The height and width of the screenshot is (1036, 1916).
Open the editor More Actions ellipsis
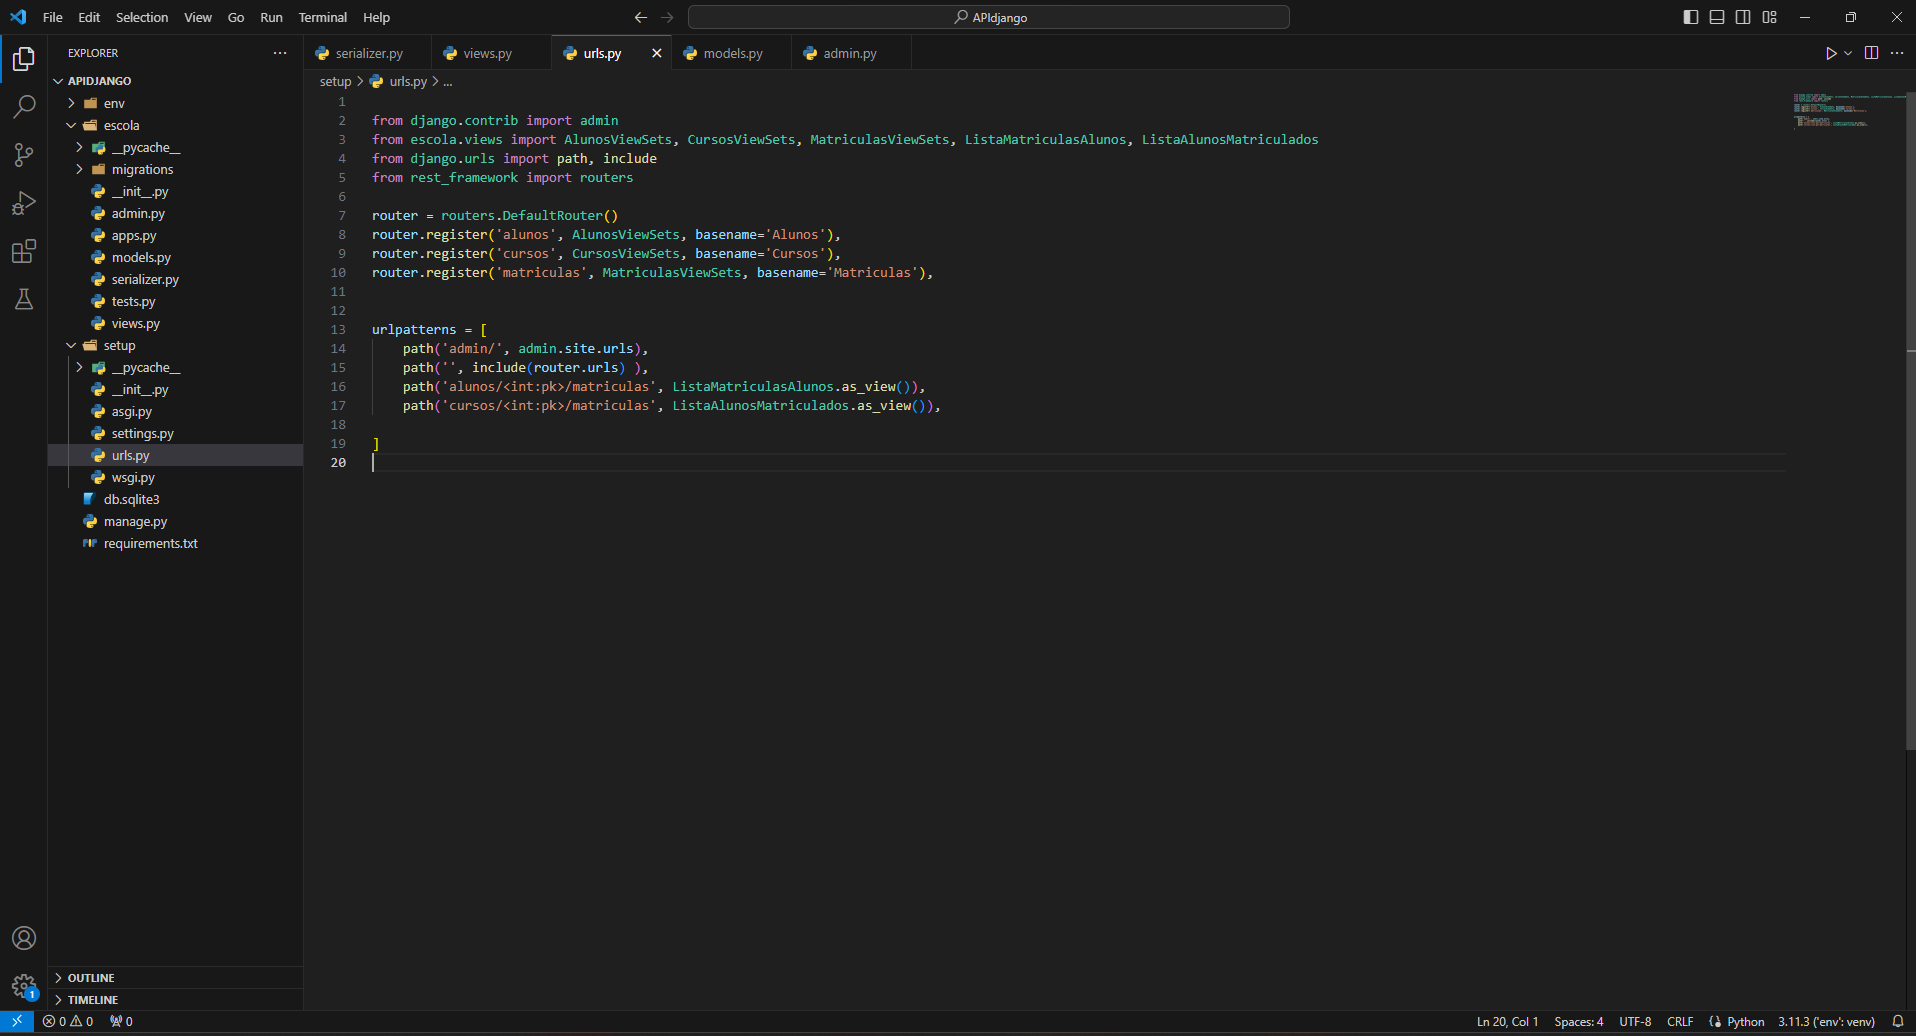(x=1897, y=53)
